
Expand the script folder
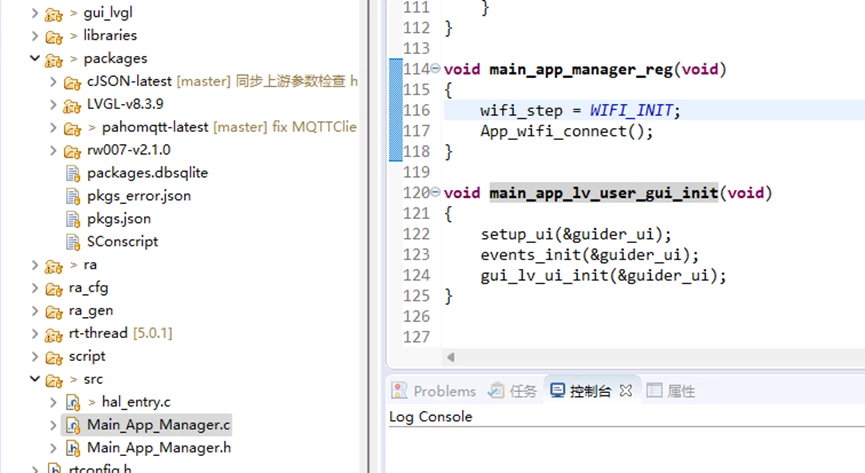click(35, 357)
